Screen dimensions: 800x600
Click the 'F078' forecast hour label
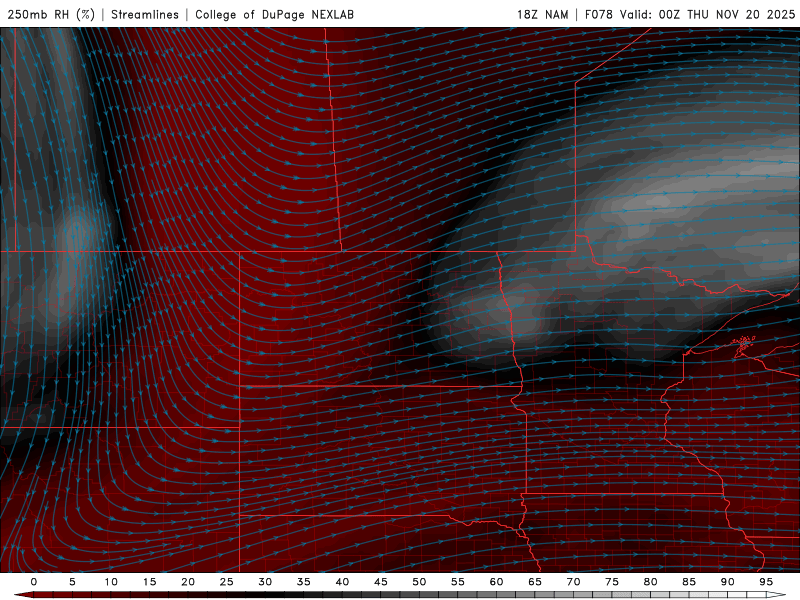coord(599,14)
